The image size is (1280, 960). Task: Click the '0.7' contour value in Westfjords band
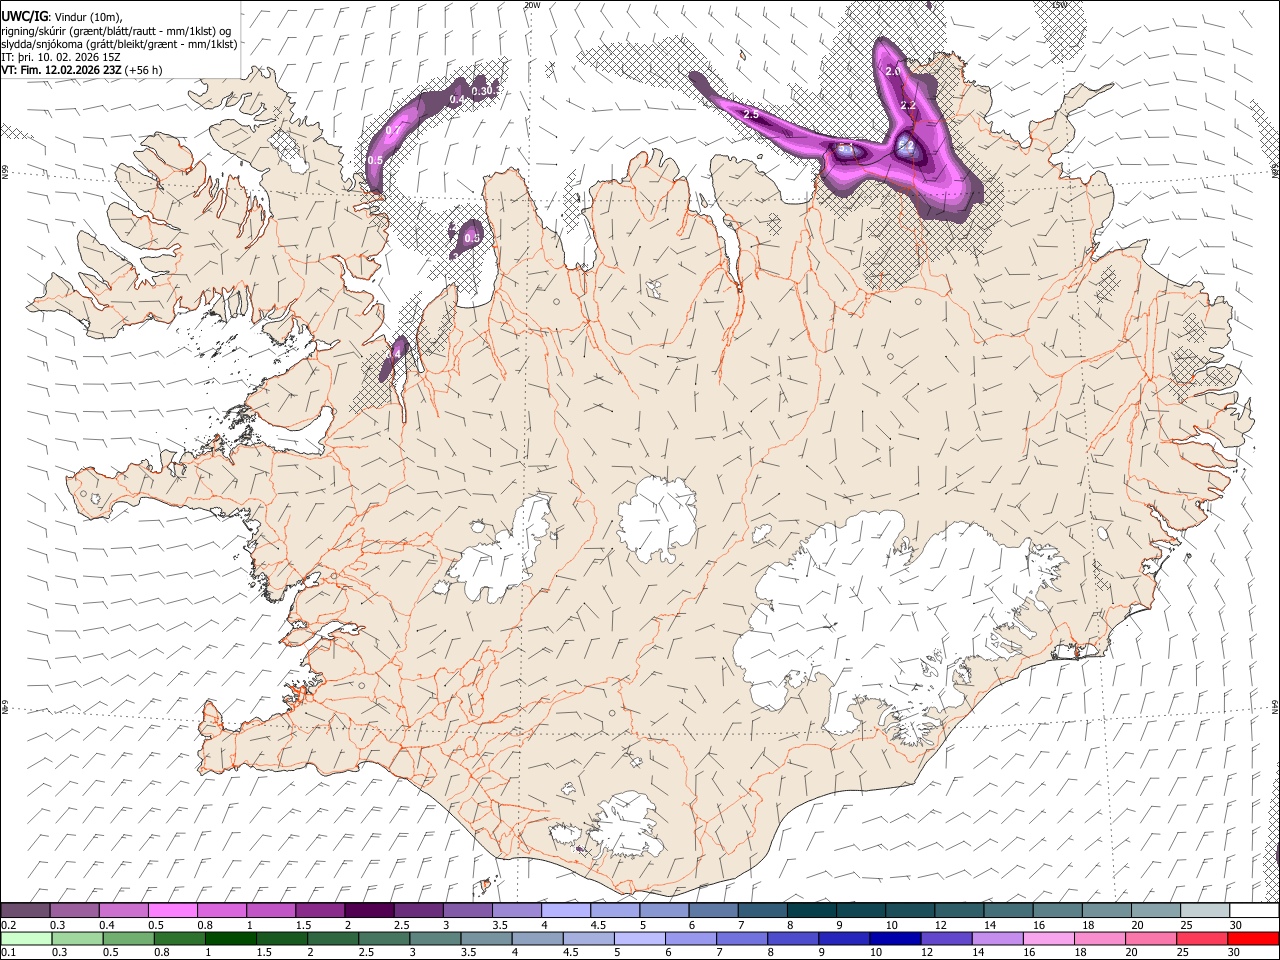[392, 131]
